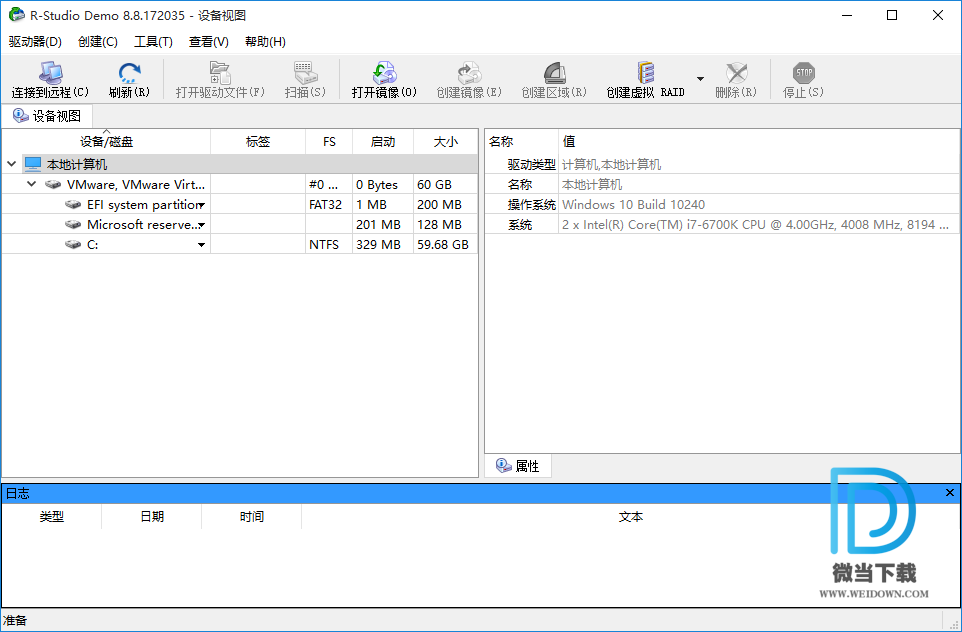This screenshot has height=632, width=962.
Task: Click the 59.68 GB size cell
Action: [443, 244]
